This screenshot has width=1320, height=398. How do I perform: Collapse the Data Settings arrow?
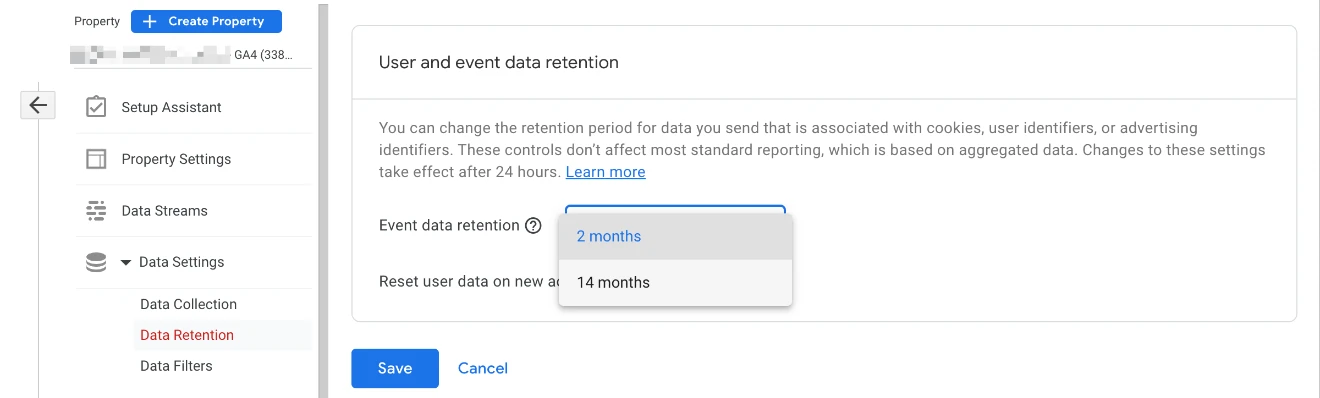click(x=126, y=263)
